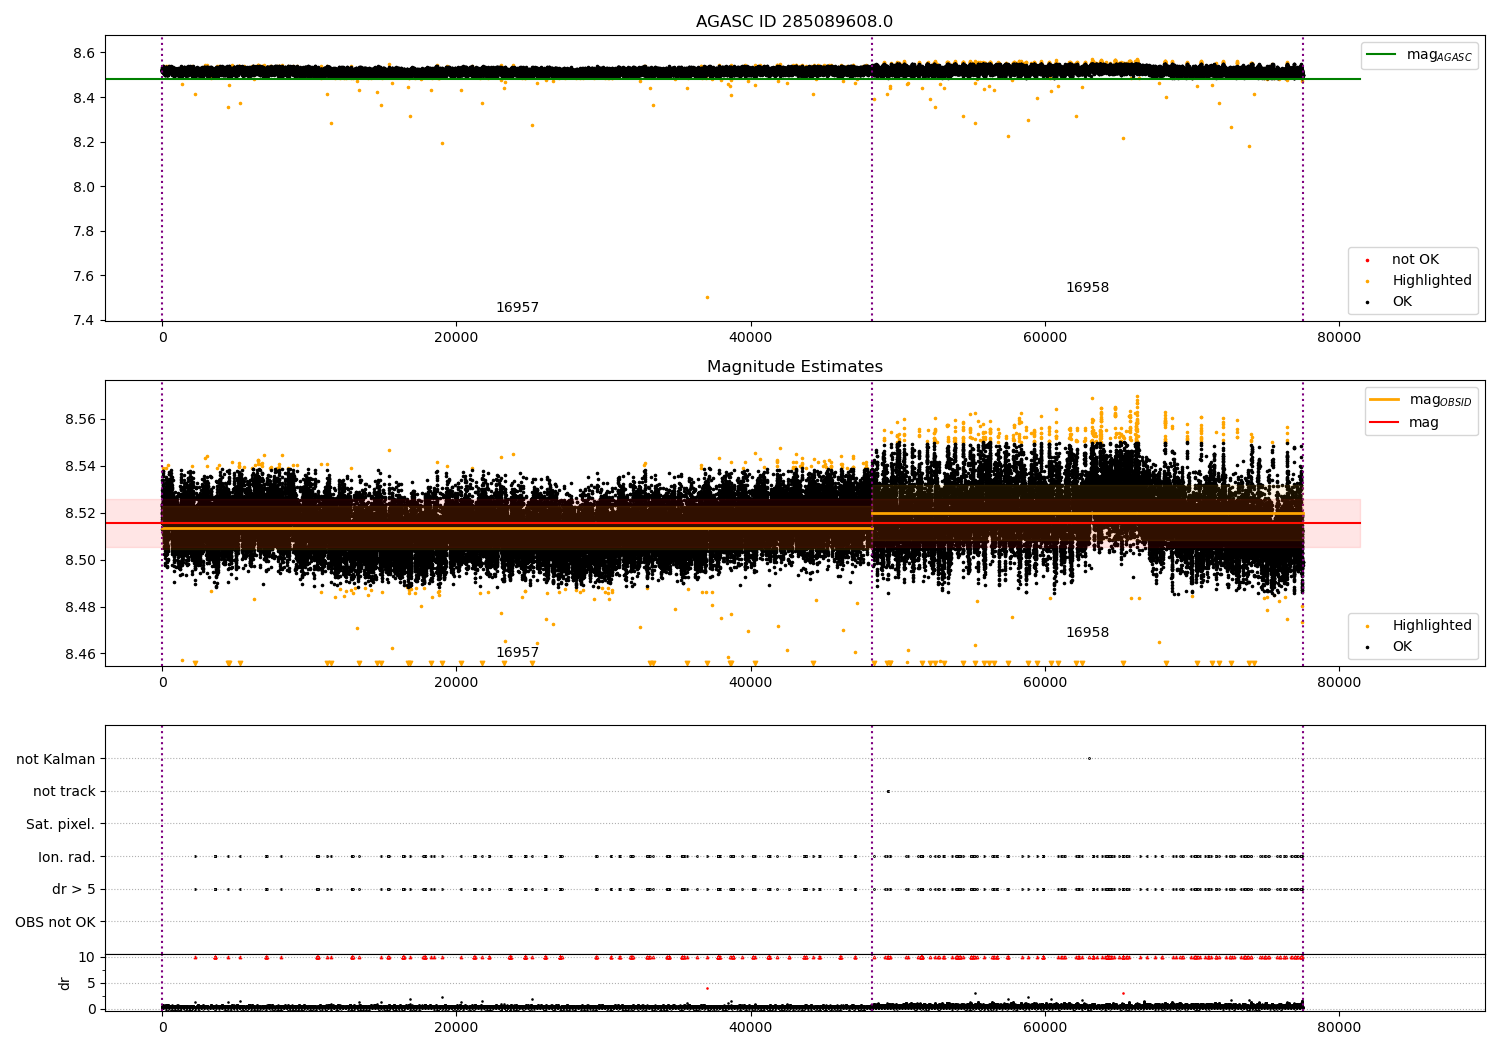This screenshot has height=1050, width=1500.
Task: Click the '8.2' y-axis tick label
Action: tap(83, 142)
